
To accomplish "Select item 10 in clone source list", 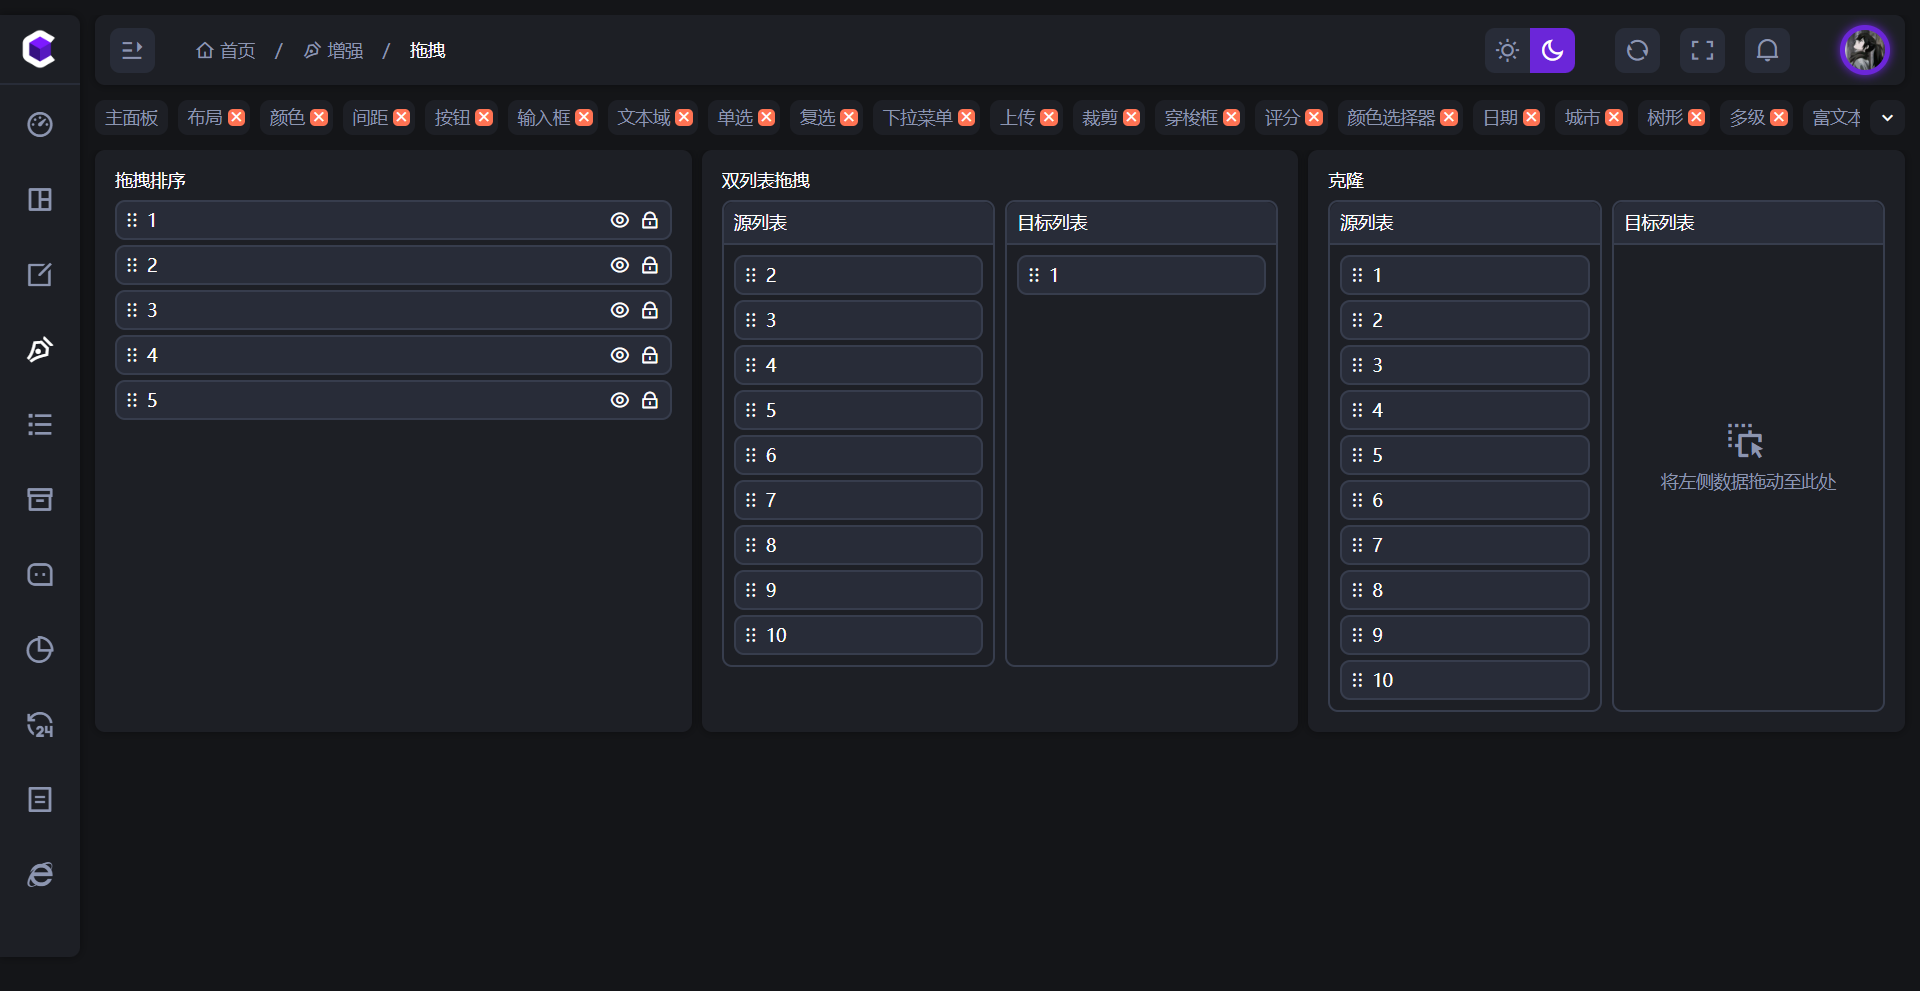I will coord(1464,680).
